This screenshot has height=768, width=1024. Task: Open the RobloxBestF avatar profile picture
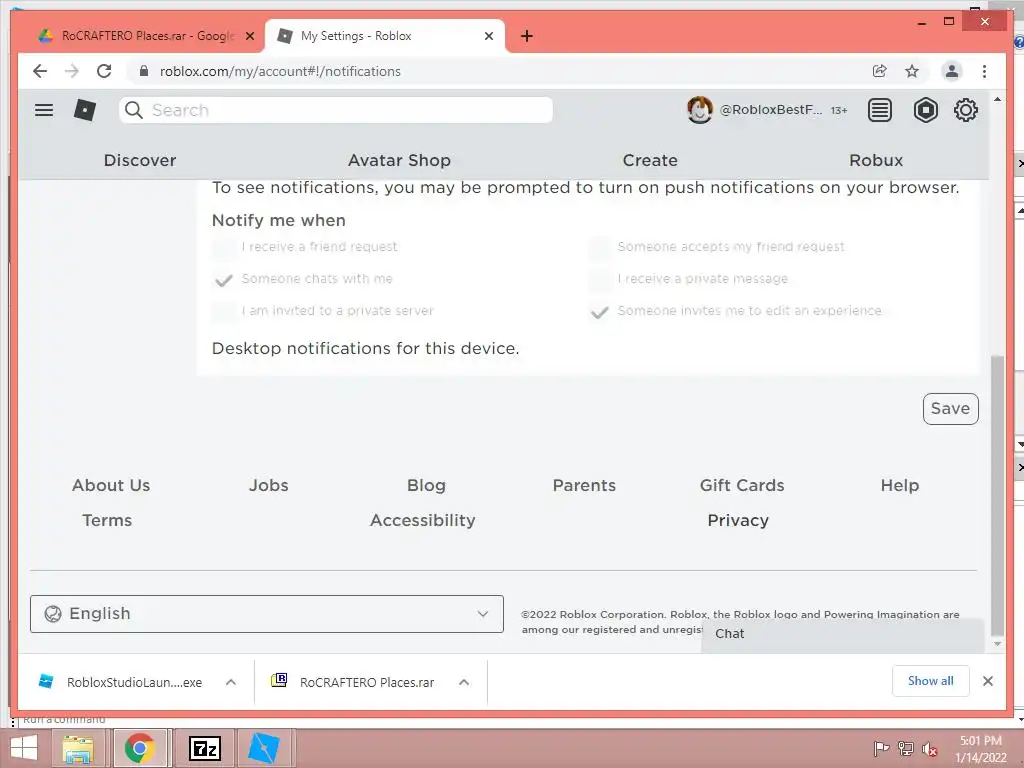pos(699,110)
